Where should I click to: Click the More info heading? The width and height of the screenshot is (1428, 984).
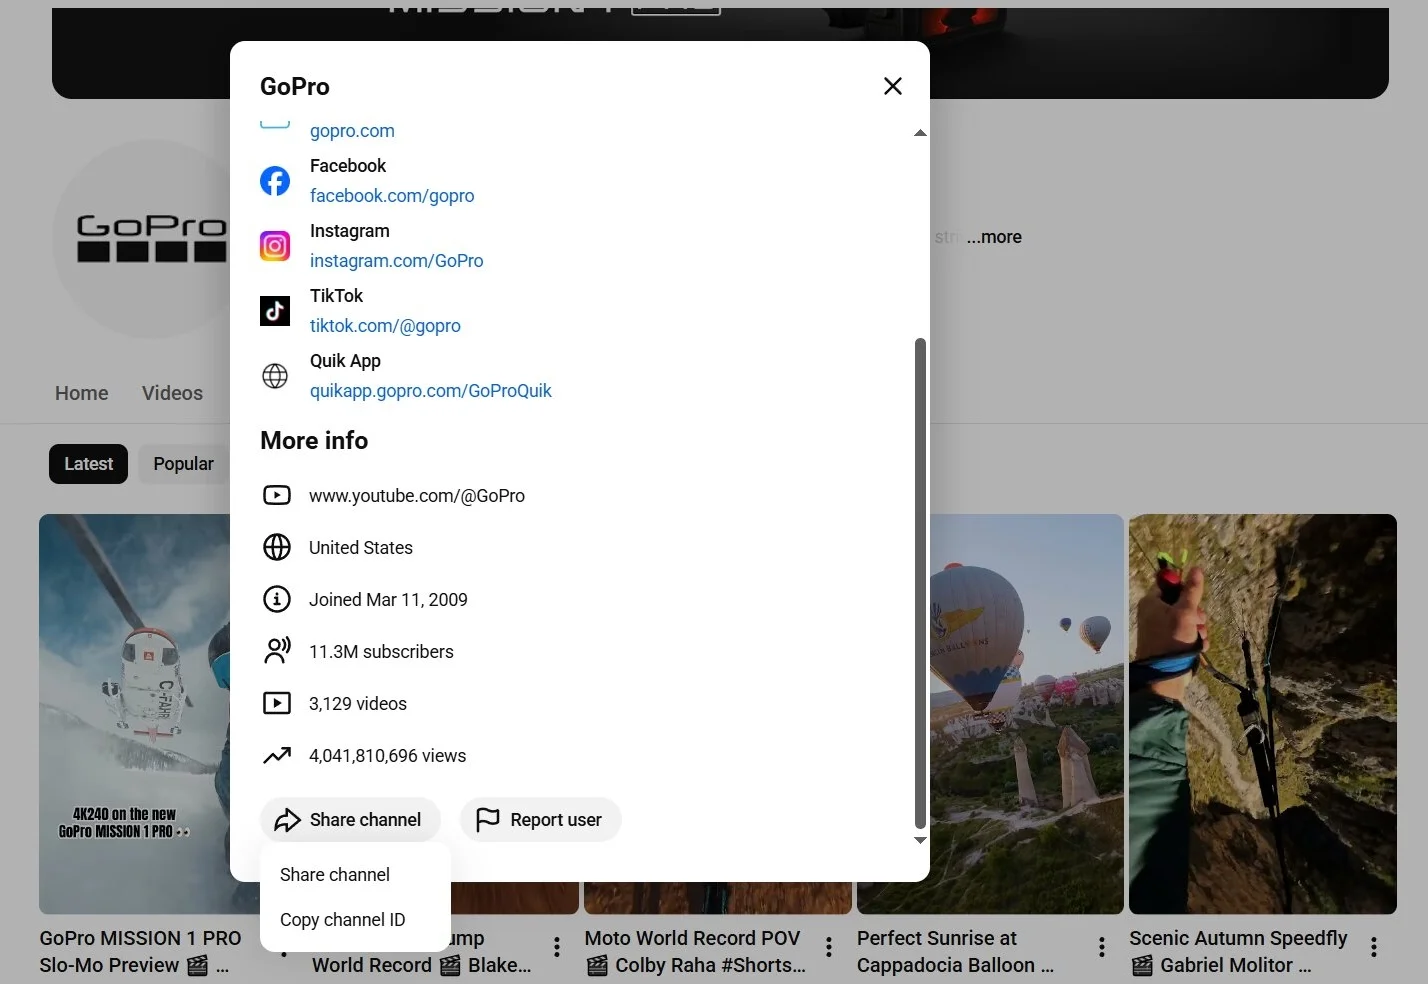click(314, 441)
